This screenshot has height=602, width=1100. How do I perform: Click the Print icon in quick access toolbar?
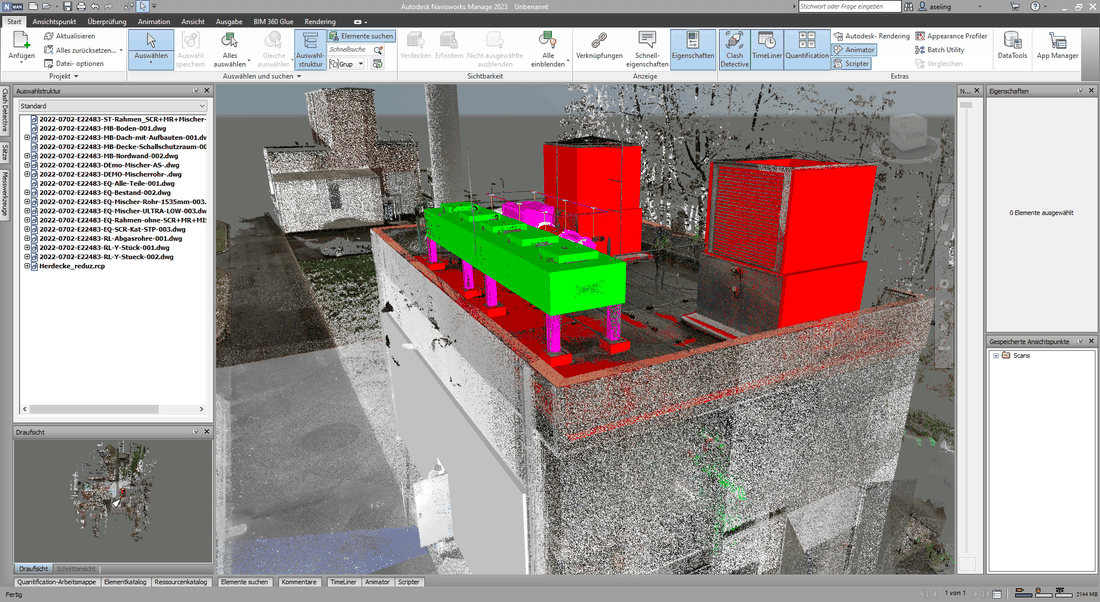tap(81, 6)
